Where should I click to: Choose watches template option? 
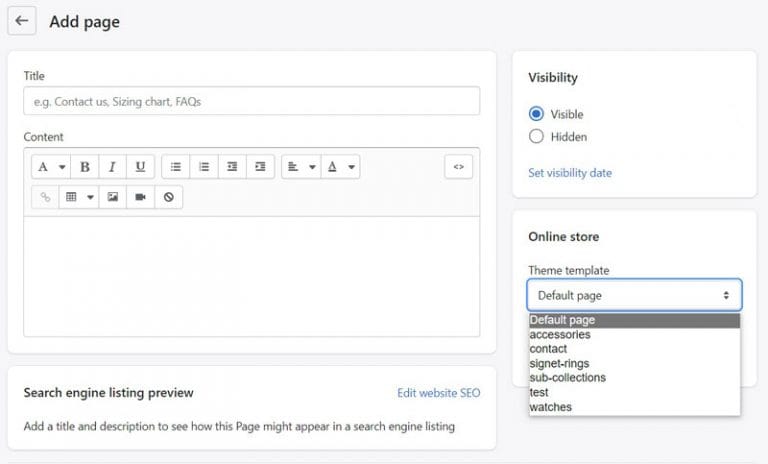(x=634, y=407)
